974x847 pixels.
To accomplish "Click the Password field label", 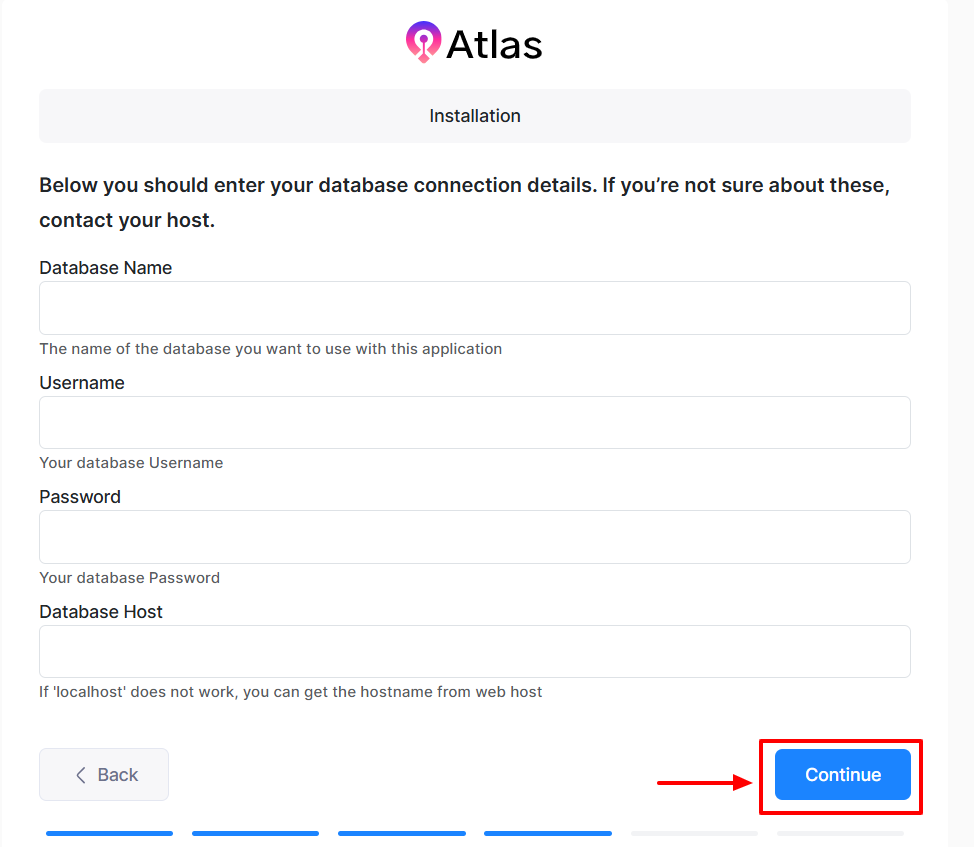I will pyautogui.click(x=80, y=497).
